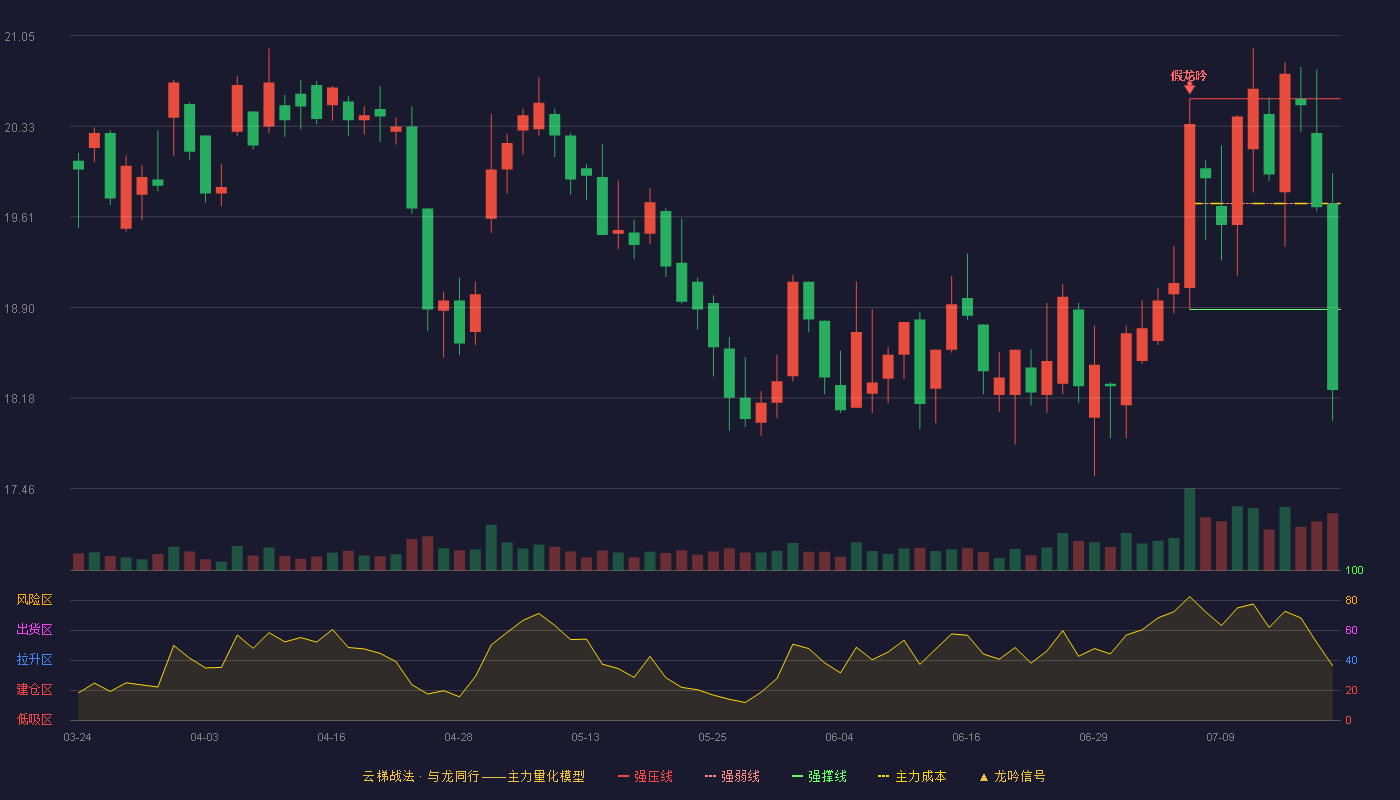Select the 出货区 zone label

(34, 630)
